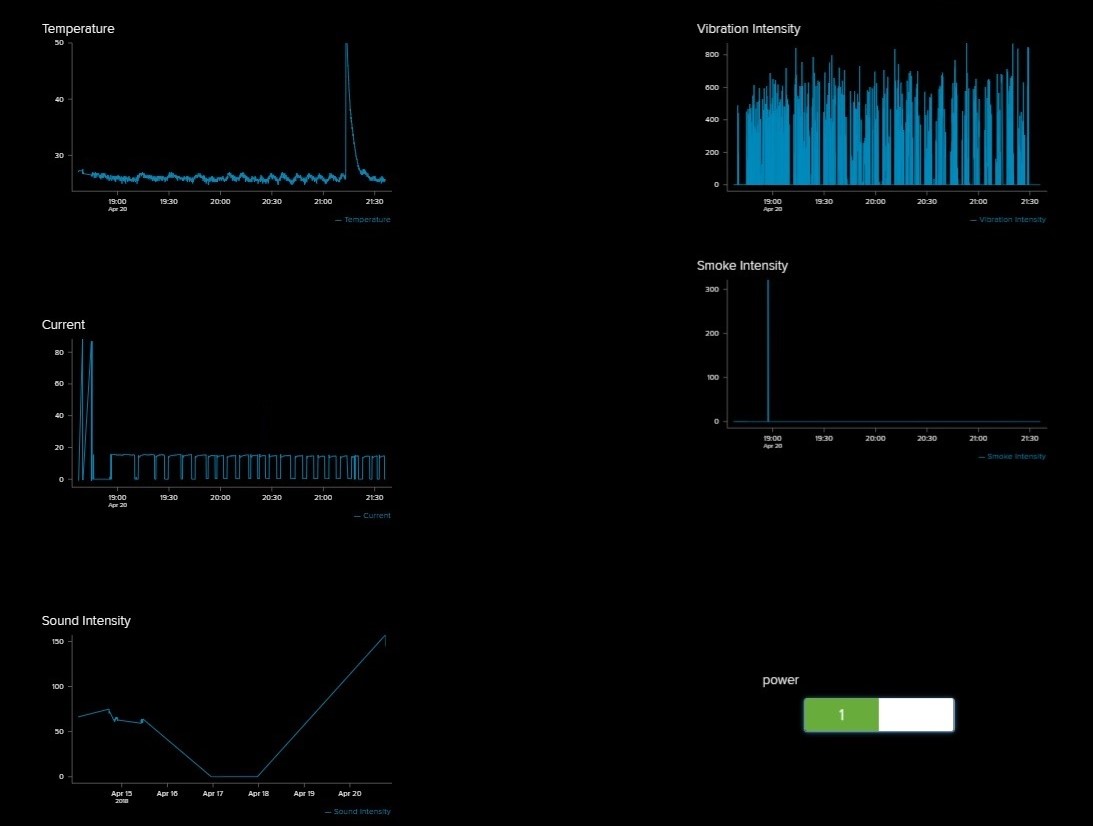Click the power widget label
The image size is (1093, 826).
(x=781, y=680)
